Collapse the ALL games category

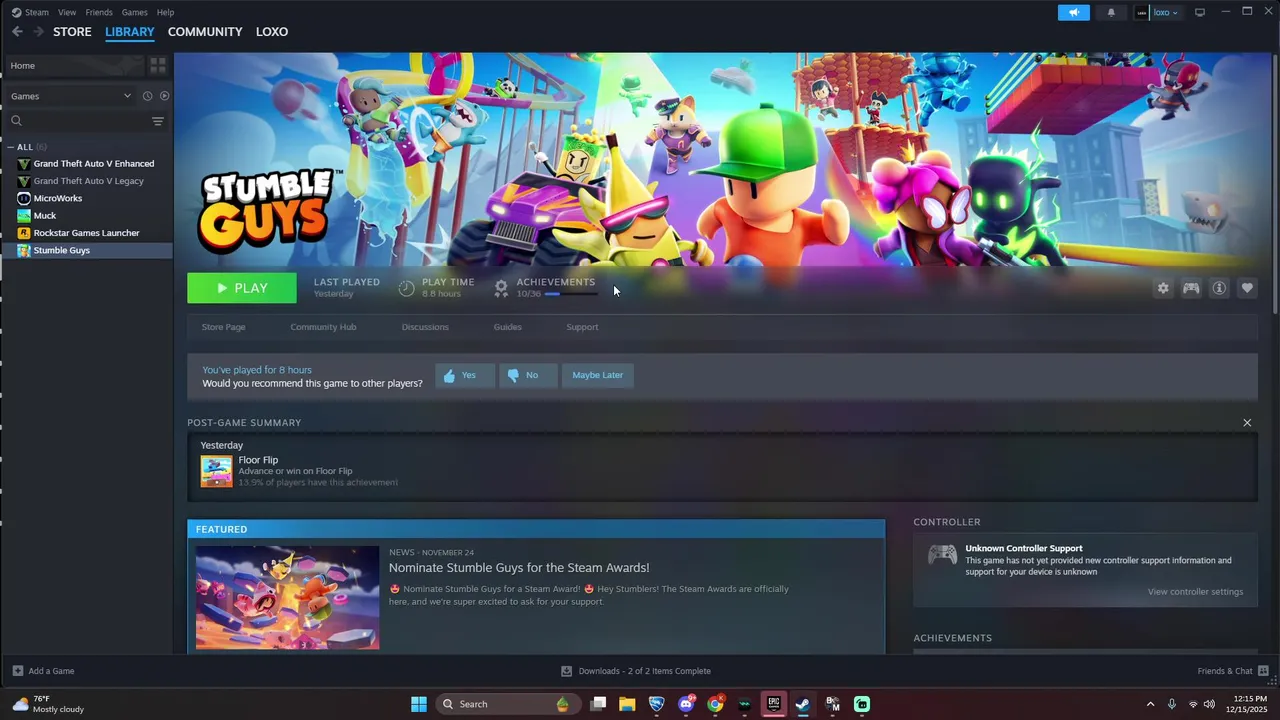(x=11, y=147)
